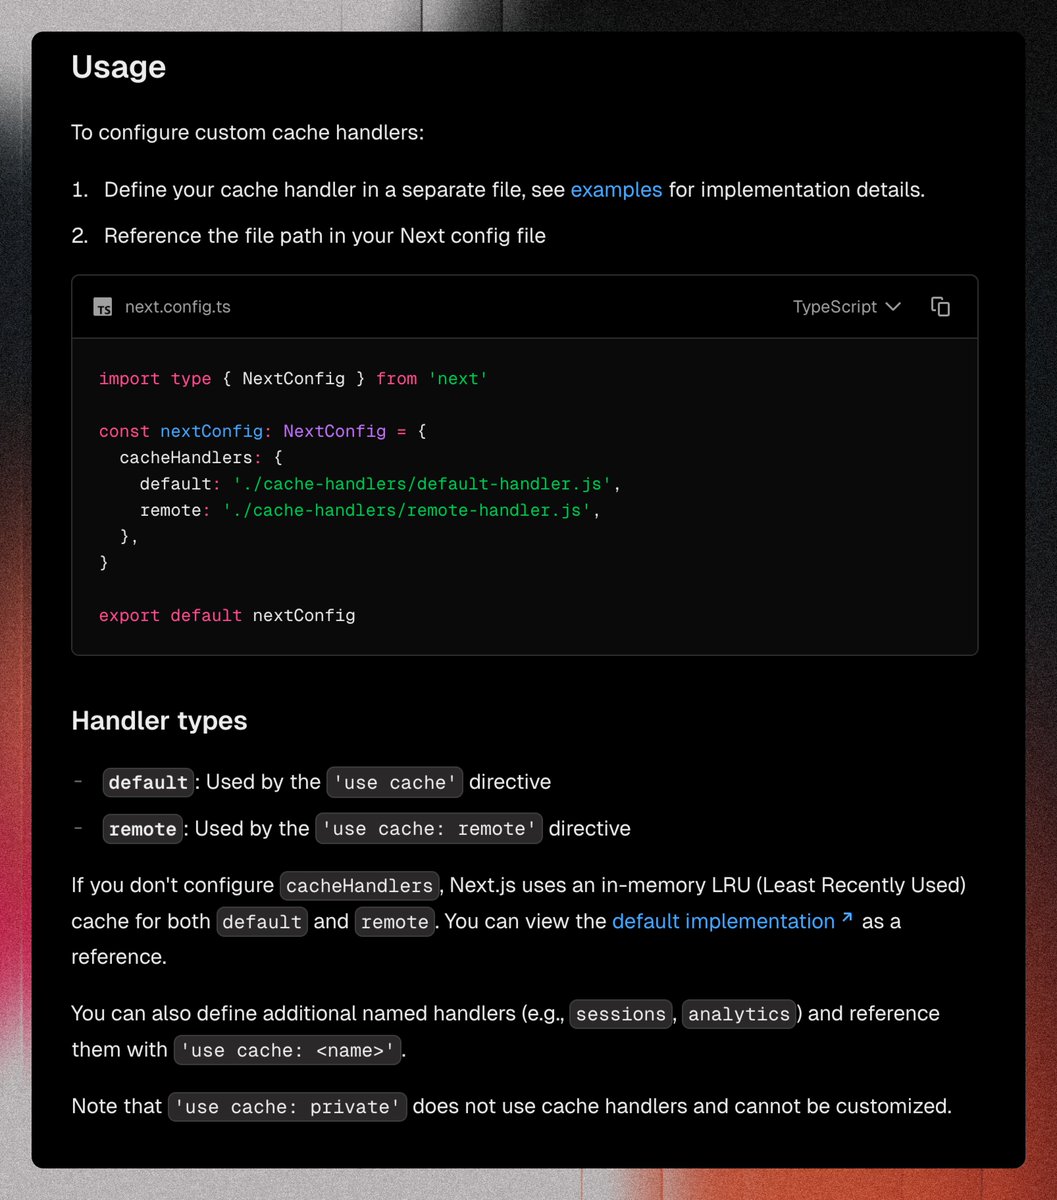This screenshot has width=1057, height=1200.
Task: Click the 'use cache' code chip
Action: tap(394, 782)
